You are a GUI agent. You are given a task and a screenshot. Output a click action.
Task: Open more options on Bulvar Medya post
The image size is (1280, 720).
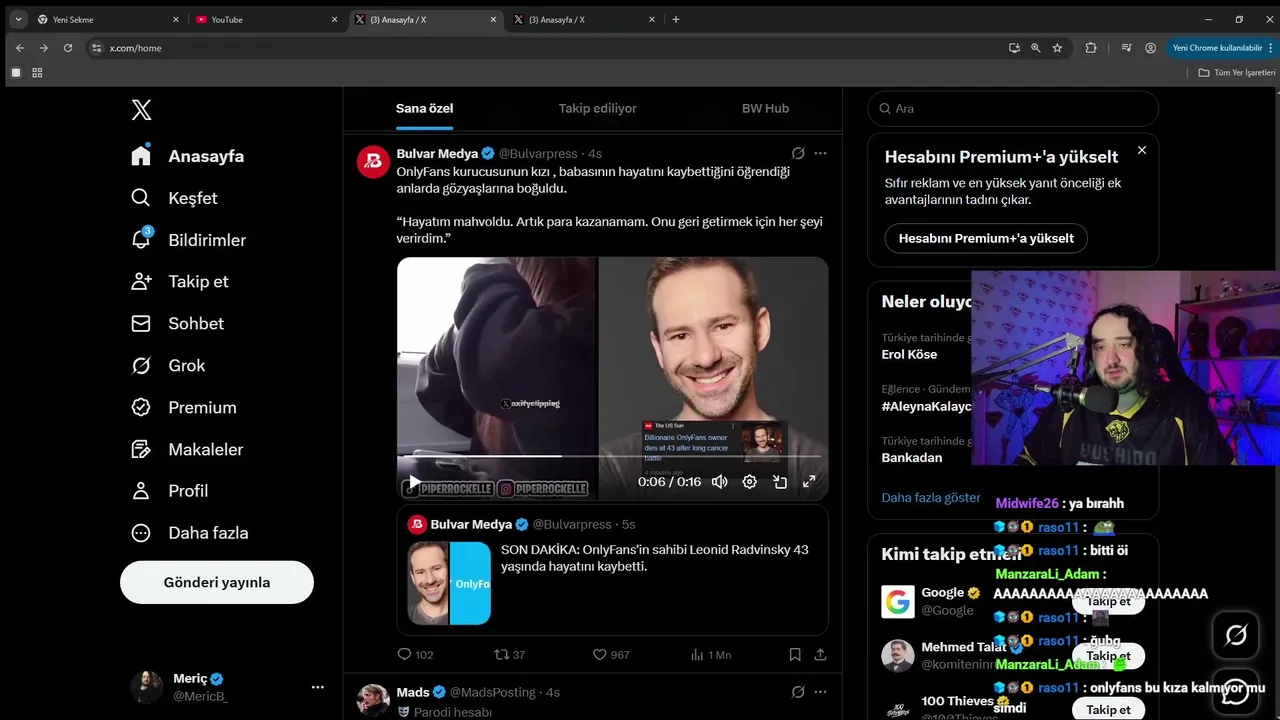[x=821, y=153]
